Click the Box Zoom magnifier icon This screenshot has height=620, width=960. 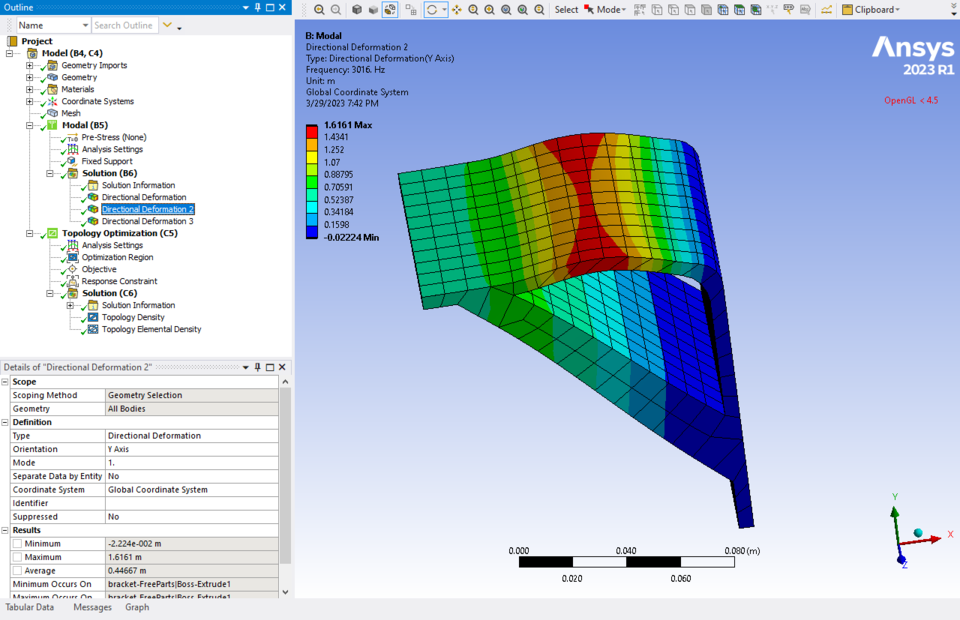(490, 9)
